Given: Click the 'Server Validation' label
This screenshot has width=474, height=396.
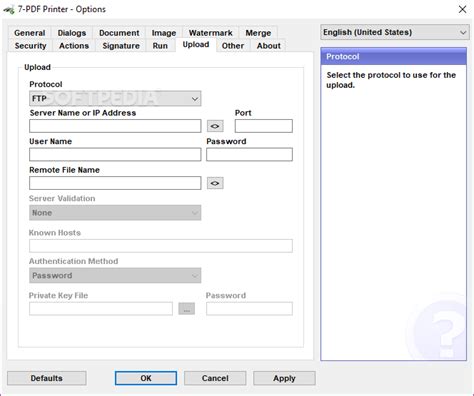Looking at the screenshot, I should (x=62, y=198).
